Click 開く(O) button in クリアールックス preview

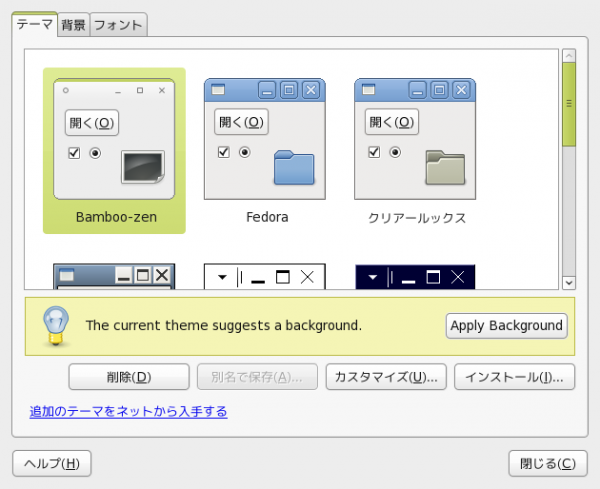coord(392,122)
